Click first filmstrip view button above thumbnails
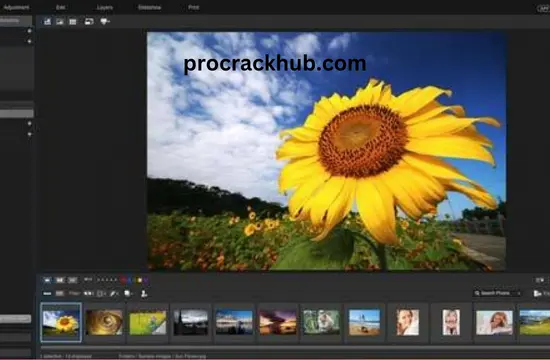This screenshot has height=360, width=550. click(47, 280)
